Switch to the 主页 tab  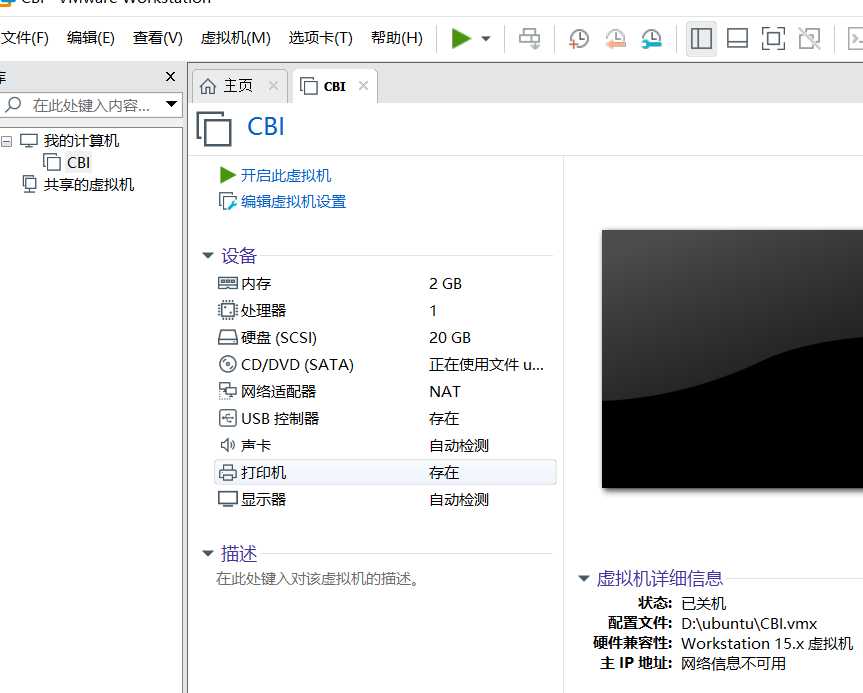click(238, 86)
